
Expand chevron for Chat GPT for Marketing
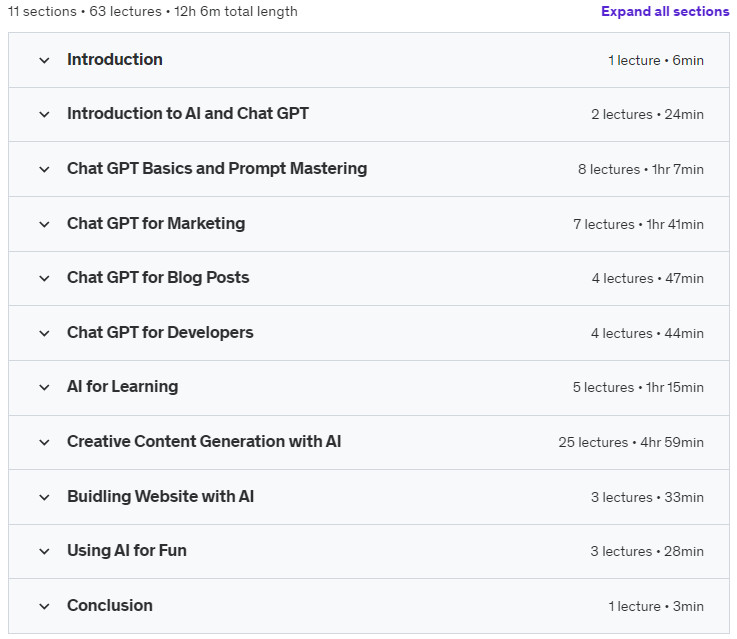44,224
